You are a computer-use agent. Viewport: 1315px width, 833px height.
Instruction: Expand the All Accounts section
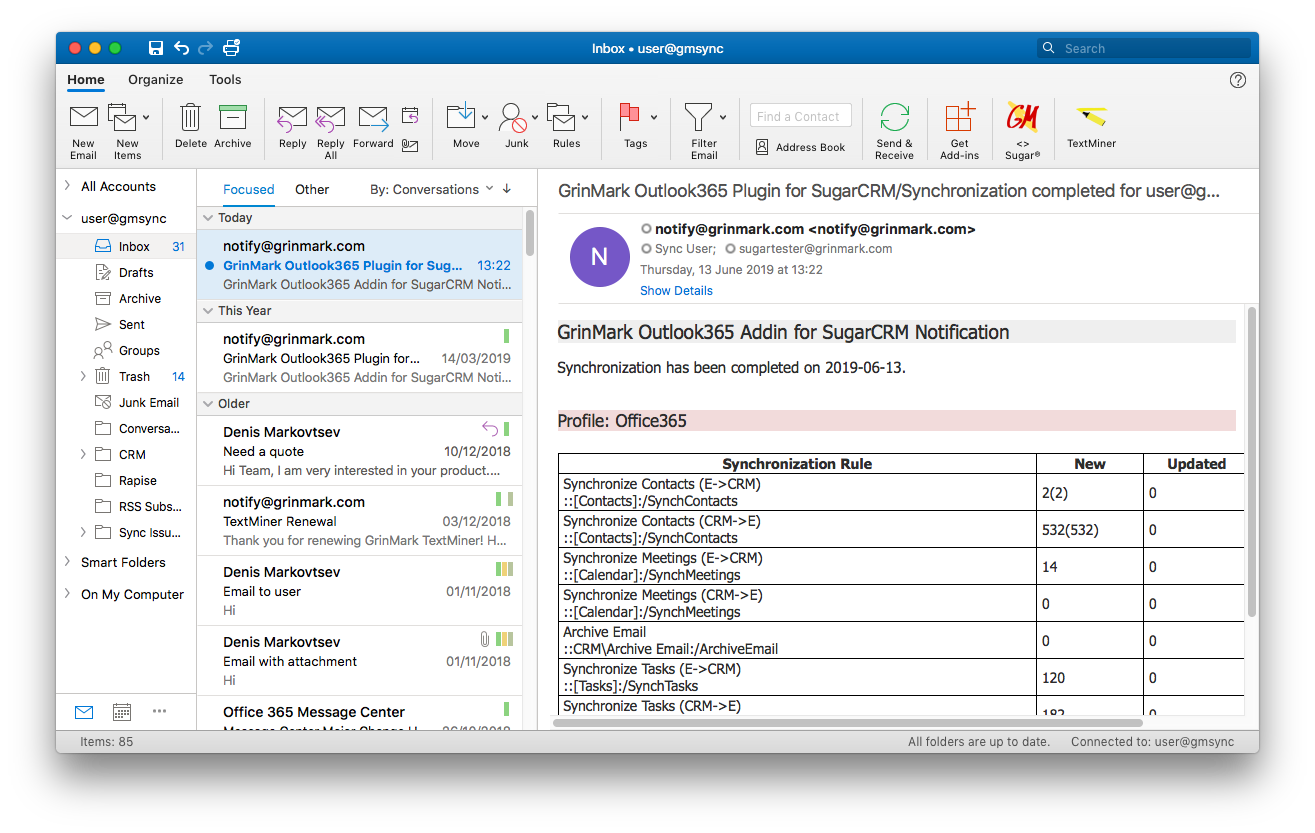coord(67,185)
